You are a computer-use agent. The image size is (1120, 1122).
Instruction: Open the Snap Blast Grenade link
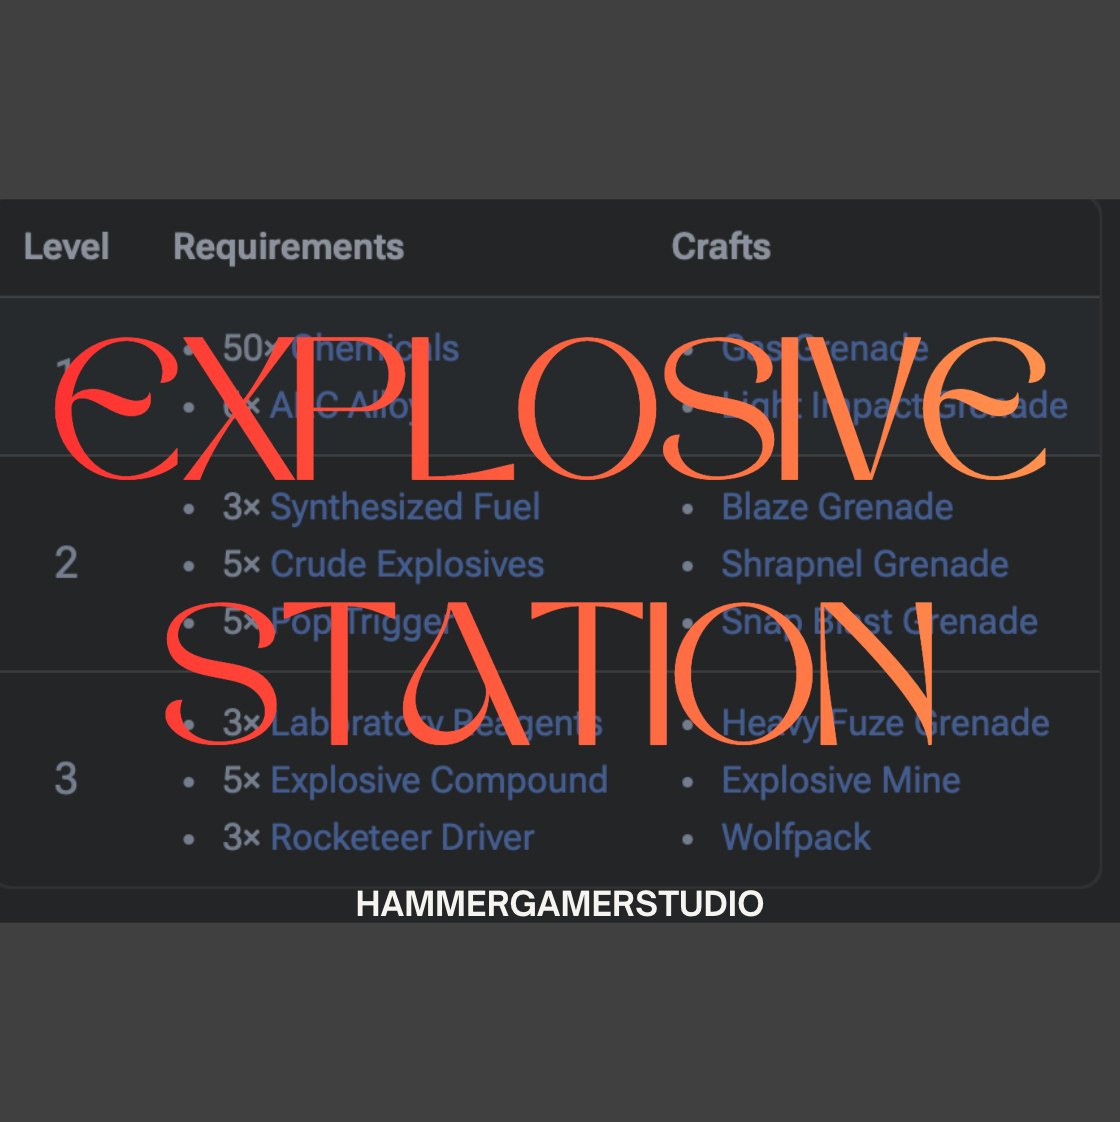point(879,622)
